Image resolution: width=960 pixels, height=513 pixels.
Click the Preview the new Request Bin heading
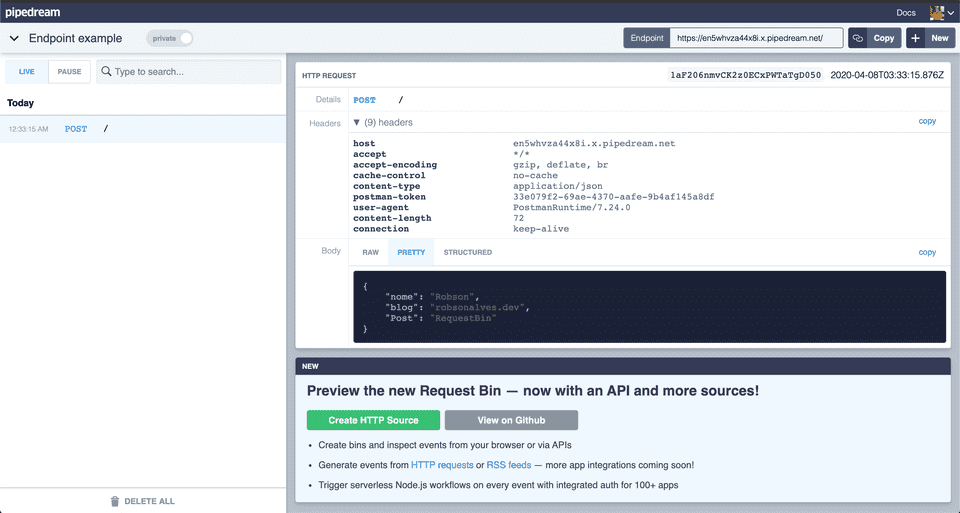(x=533, y=391)
